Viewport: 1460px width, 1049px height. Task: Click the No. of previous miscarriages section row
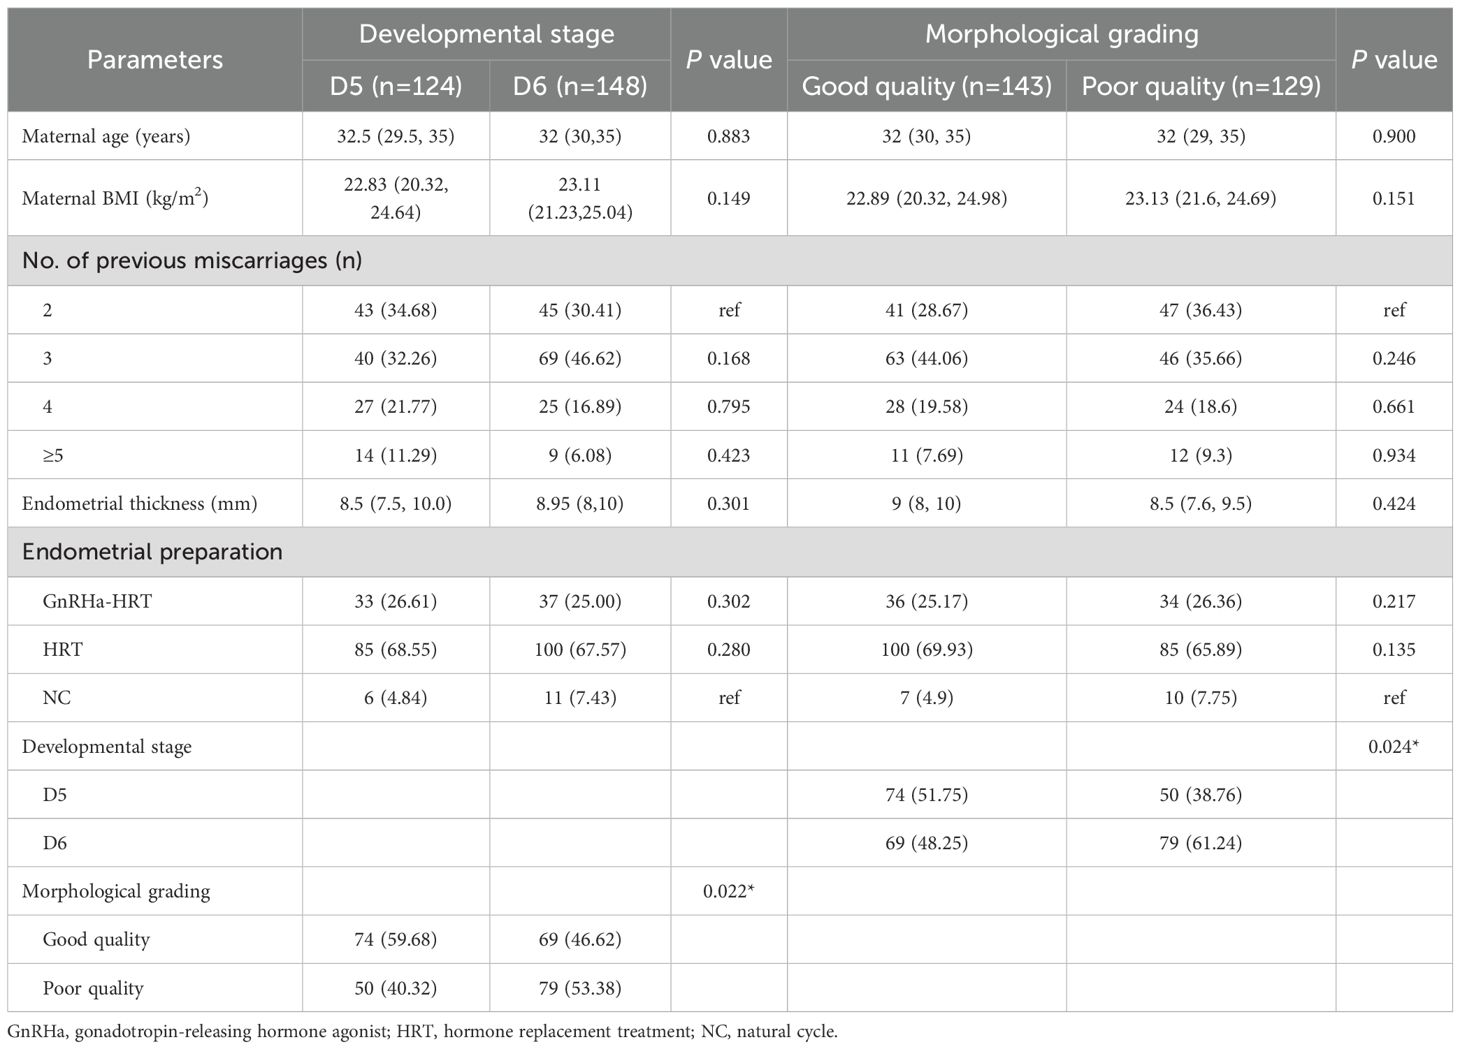192,261
